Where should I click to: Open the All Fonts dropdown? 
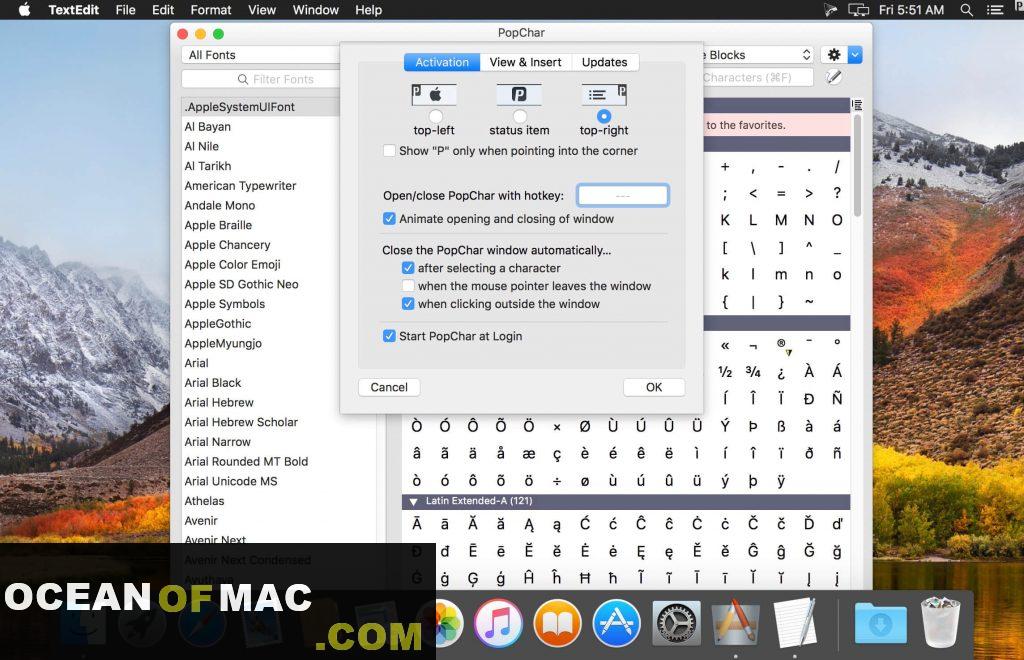pyautogui.click(x=261, y=55)
